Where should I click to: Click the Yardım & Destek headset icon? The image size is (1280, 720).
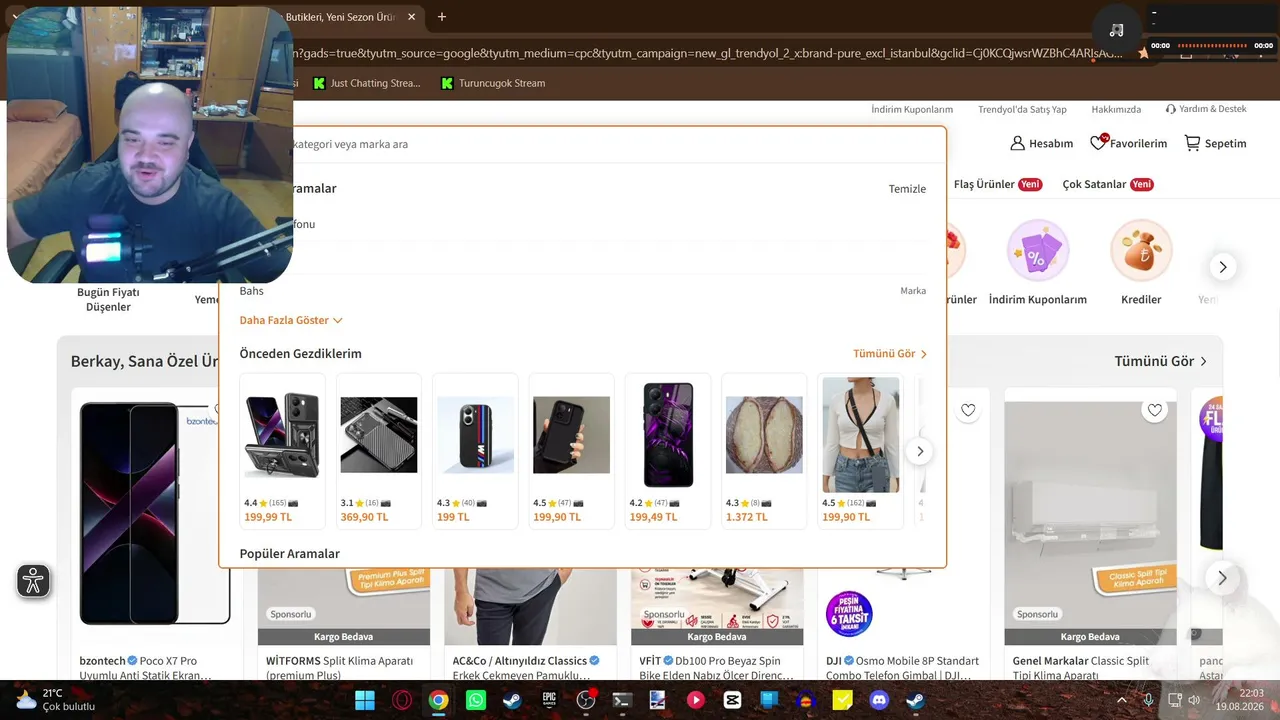click(x=1170, y=109)
